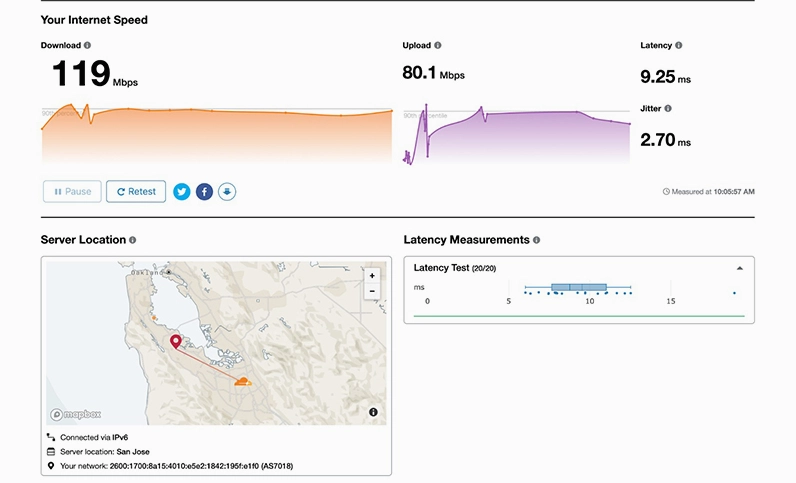
Task: Click the orange Cloudflare server marker
Action: click(241, 381)
